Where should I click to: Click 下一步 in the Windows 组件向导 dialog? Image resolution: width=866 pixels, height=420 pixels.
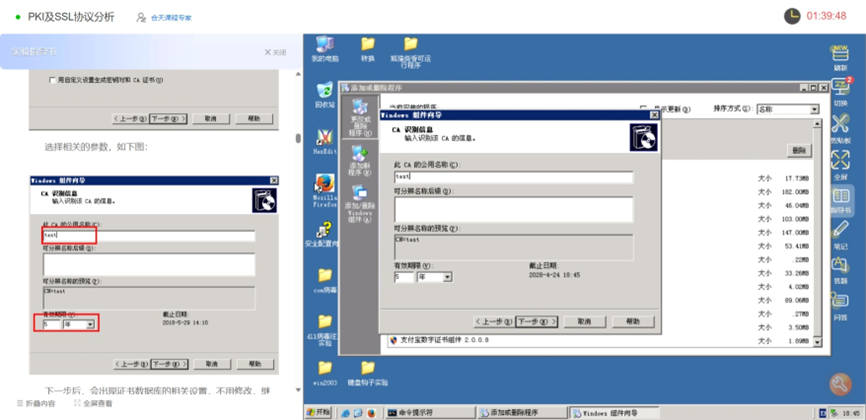tap(537, 322)
